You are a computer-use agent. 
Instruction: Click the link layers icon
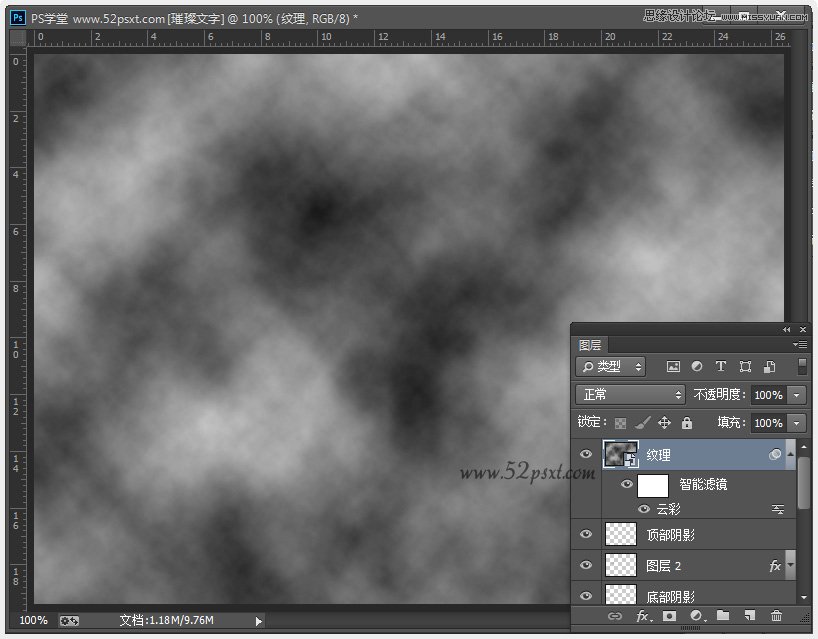pyautogui.click(x=615, y=616)
